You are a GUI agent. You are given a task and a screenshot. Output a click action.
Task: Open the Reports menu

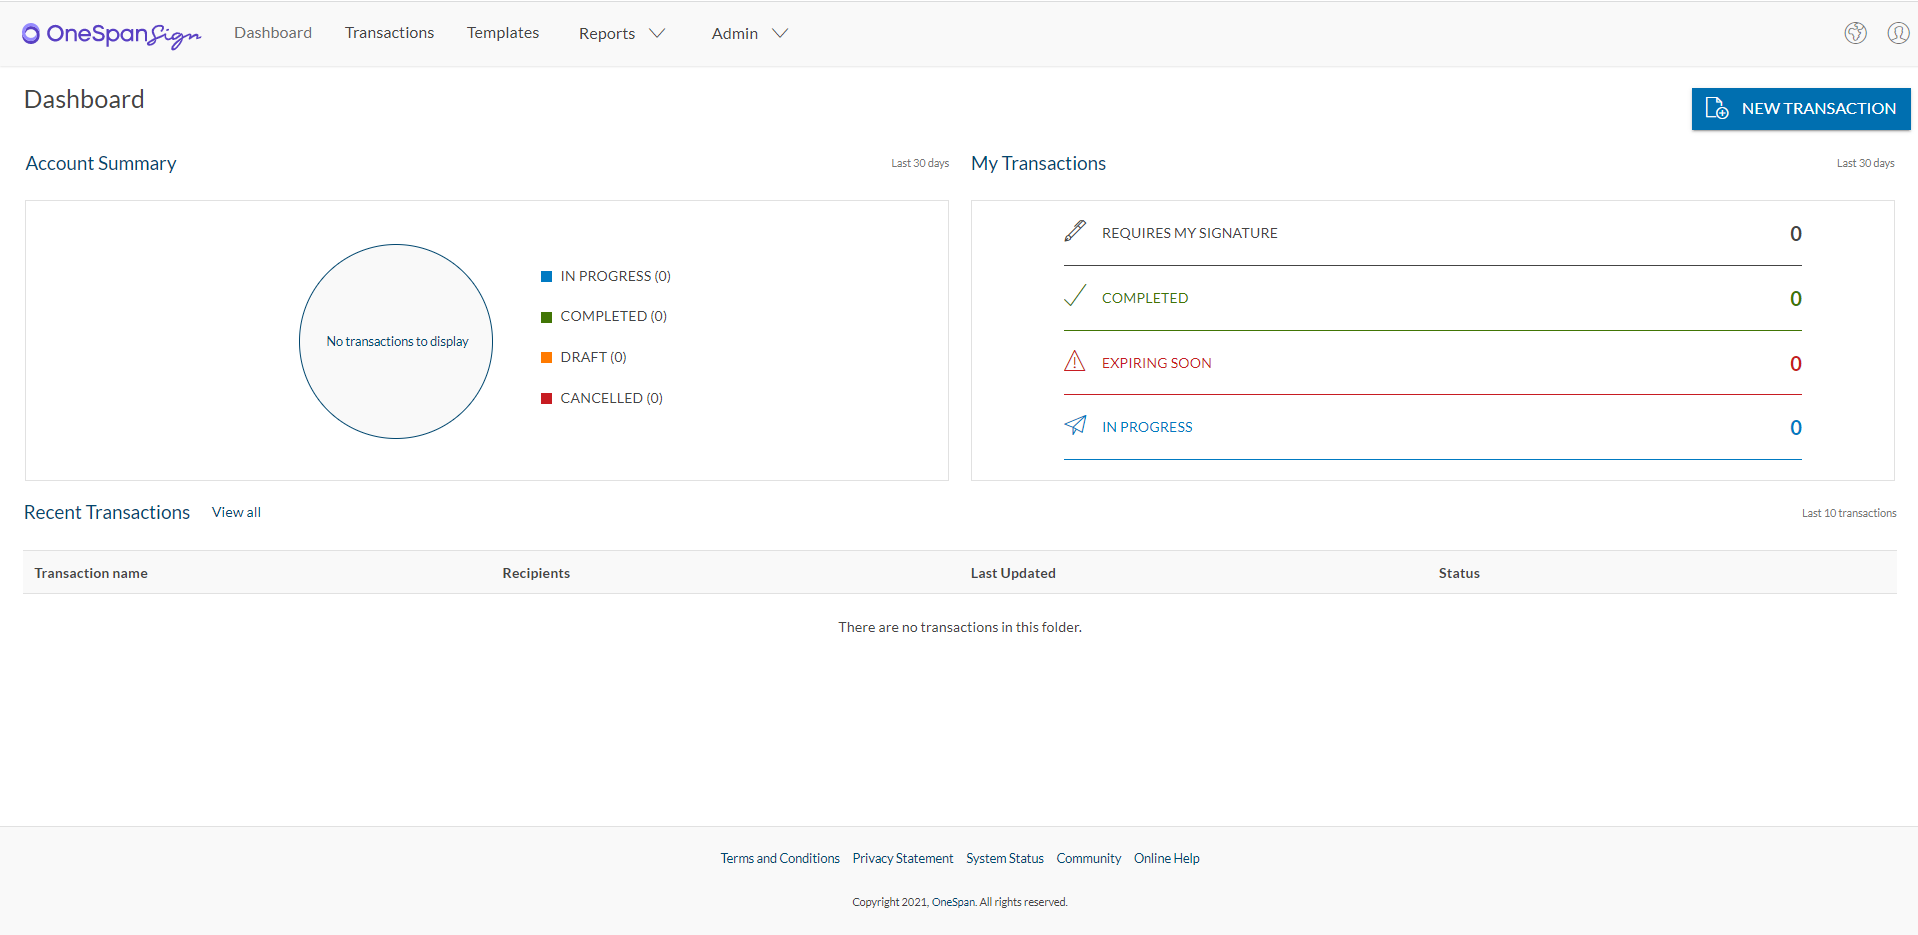(x=607, y=34)
